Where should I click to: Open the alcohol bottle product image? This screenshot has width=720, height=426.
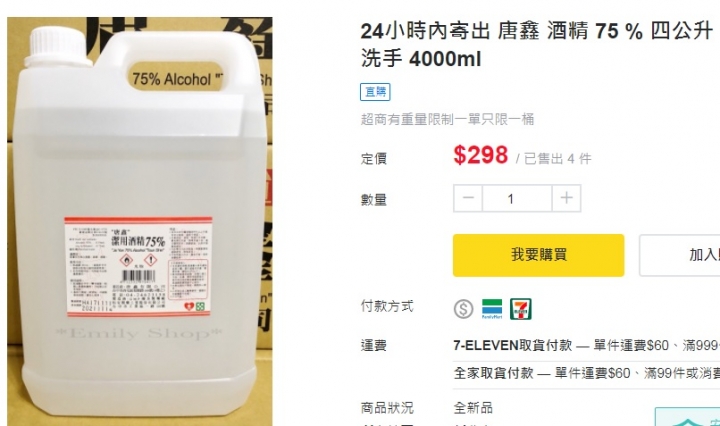pyautogui.click(x=140, y=221)
